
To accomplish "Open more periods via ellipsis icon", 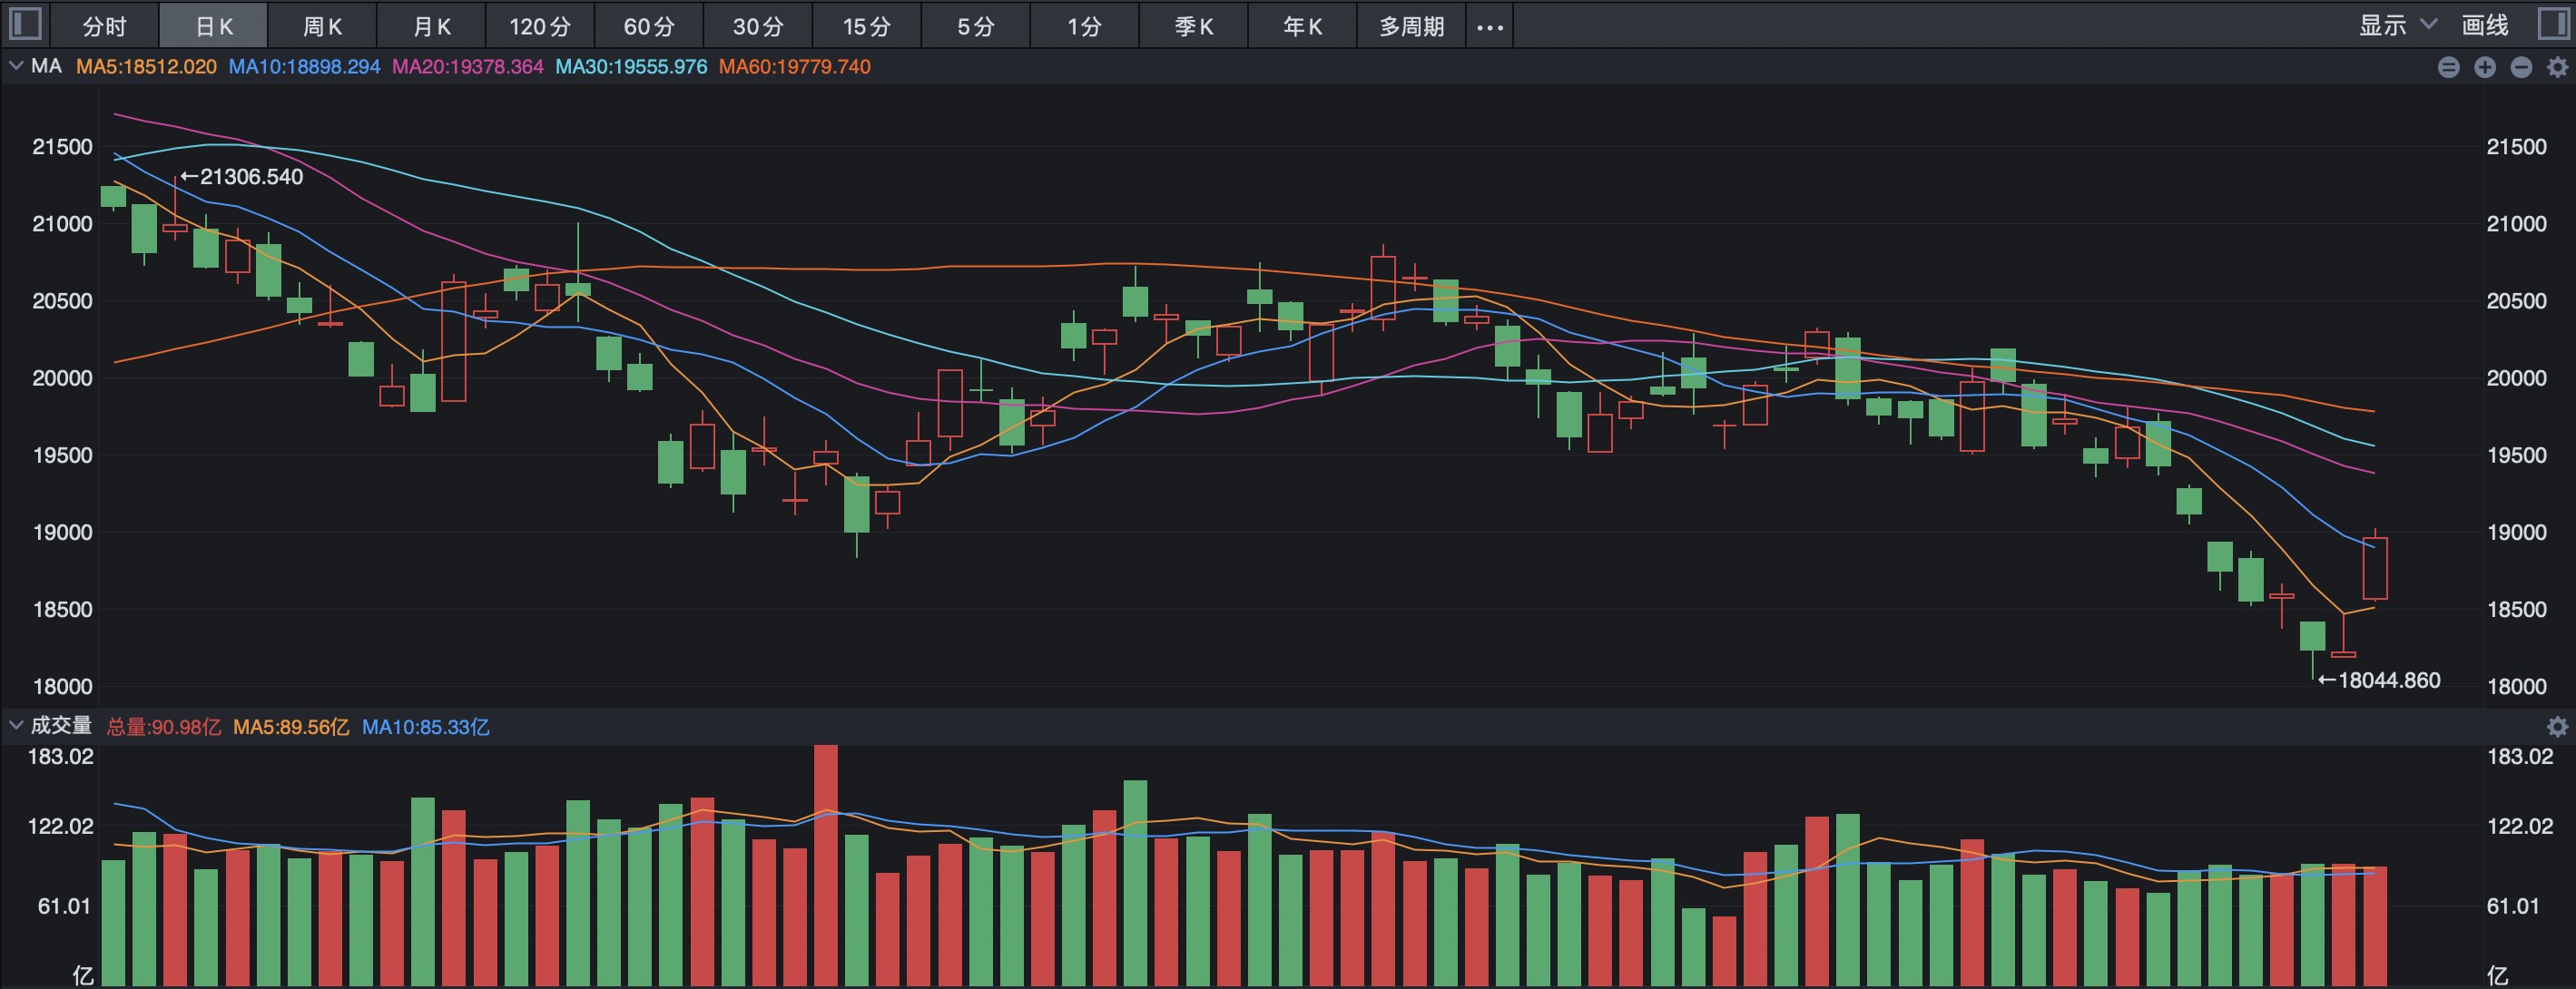I will point(1490,27).
